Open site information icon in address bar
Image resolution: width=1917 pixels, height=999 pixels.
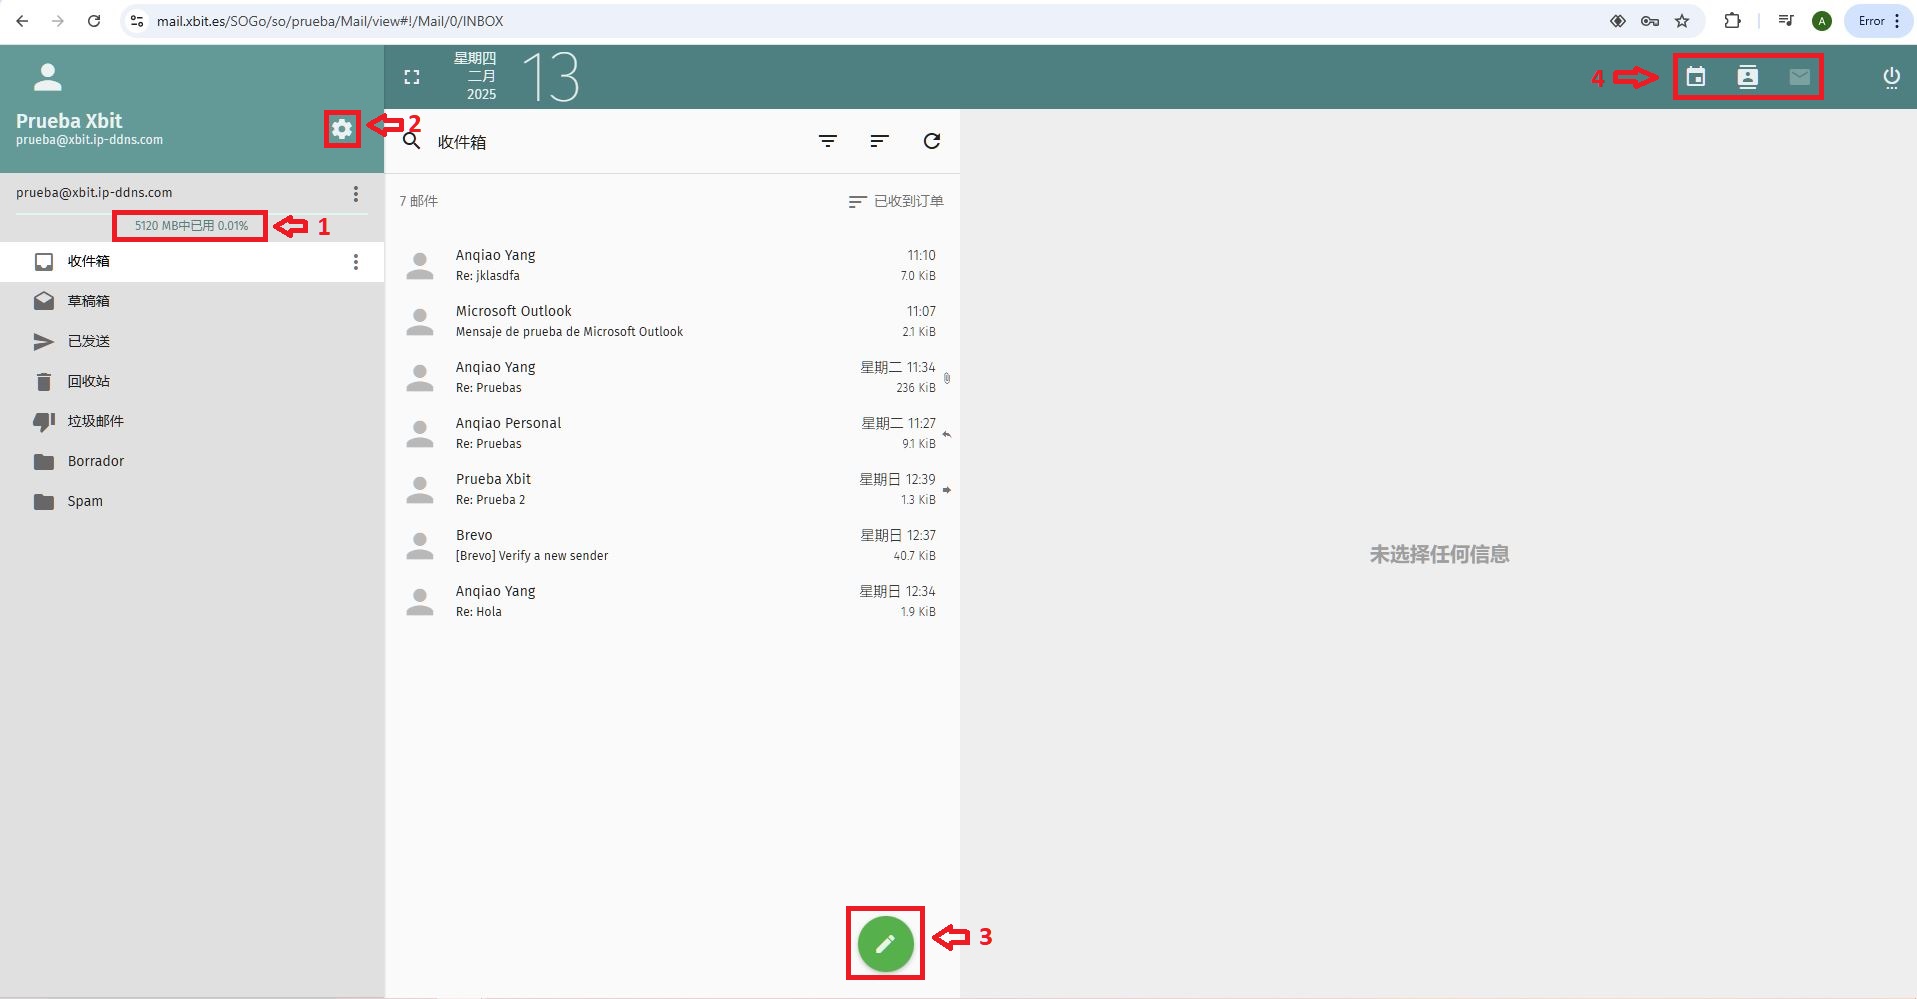pyautogui.click(x=137, y=21)
